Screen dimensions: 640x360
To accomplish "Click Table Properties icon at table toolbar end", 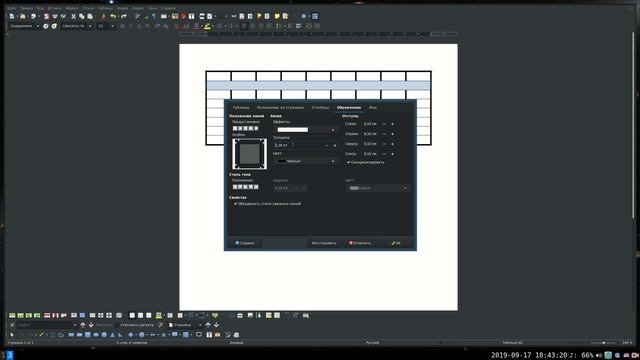I will tap(306, 316).
